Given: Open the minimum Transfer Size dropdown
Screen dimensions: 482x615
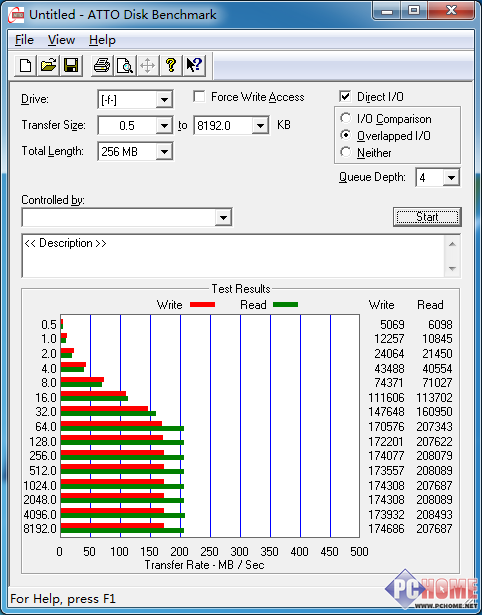Looking at the screenshot, I should [164, 126].
